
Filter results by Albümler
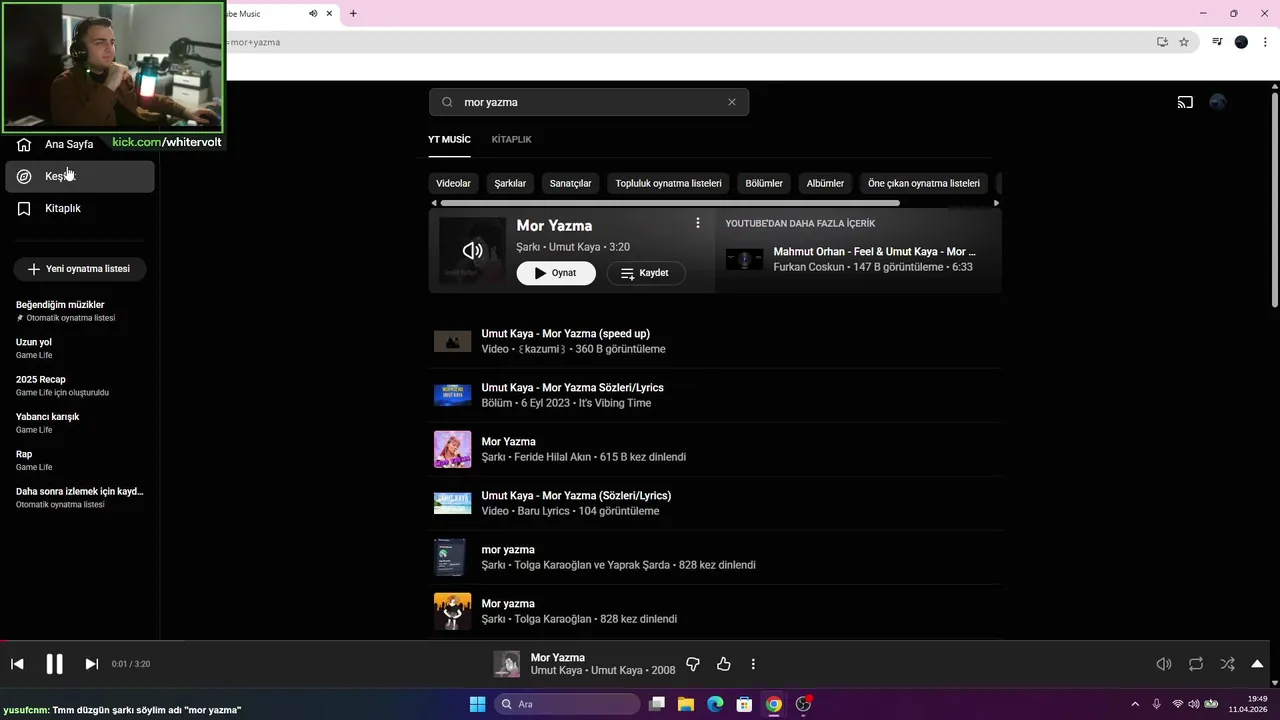[825, 183]
